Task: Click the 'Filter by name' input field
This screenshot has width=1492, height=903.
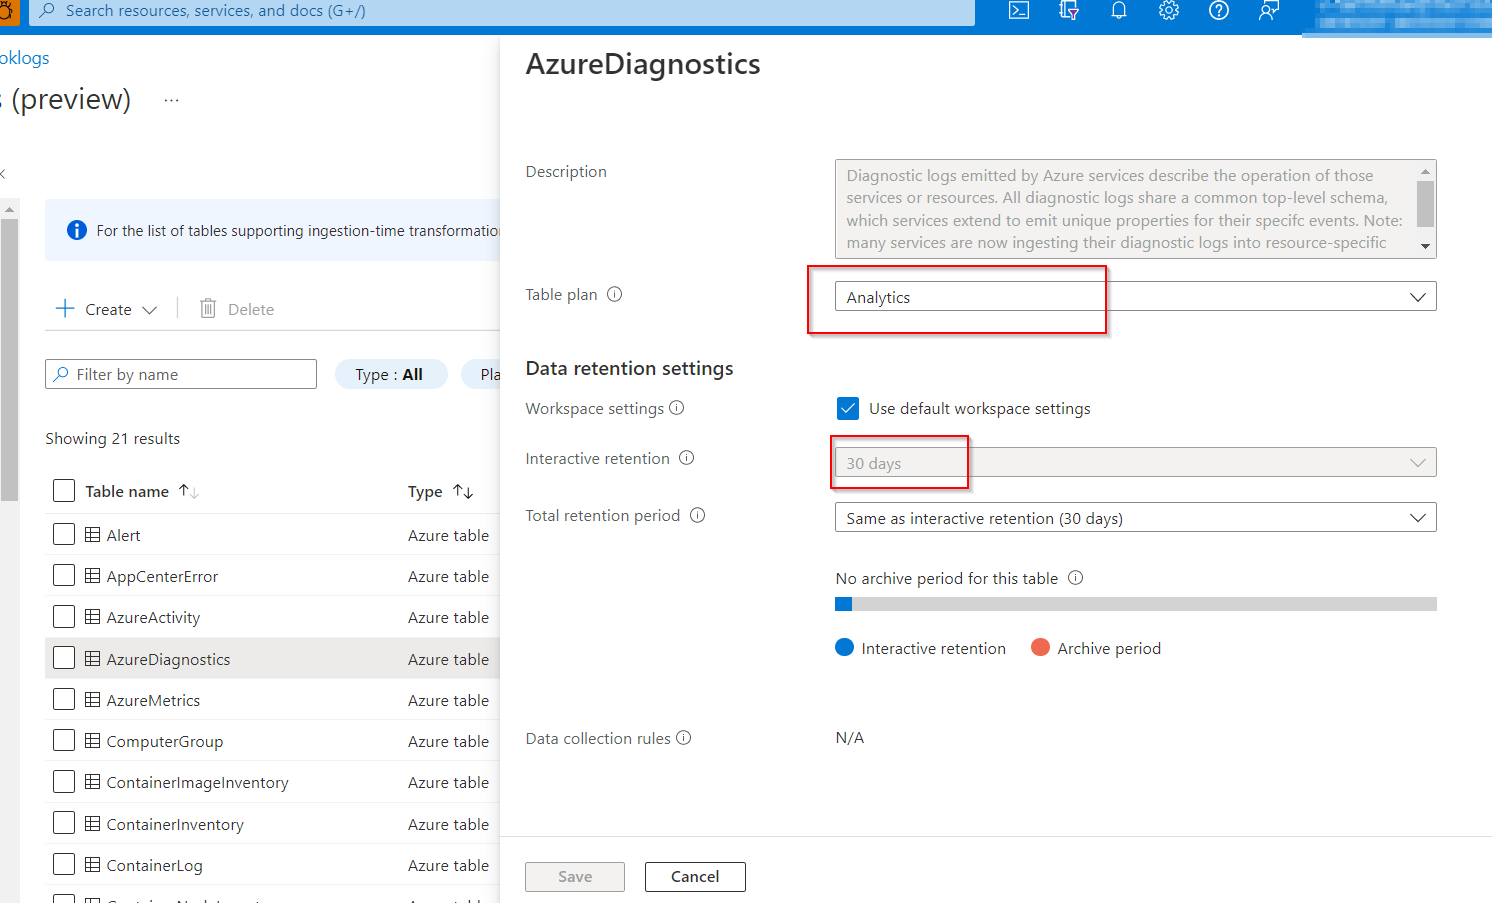Action: click(x=180, y=373)
